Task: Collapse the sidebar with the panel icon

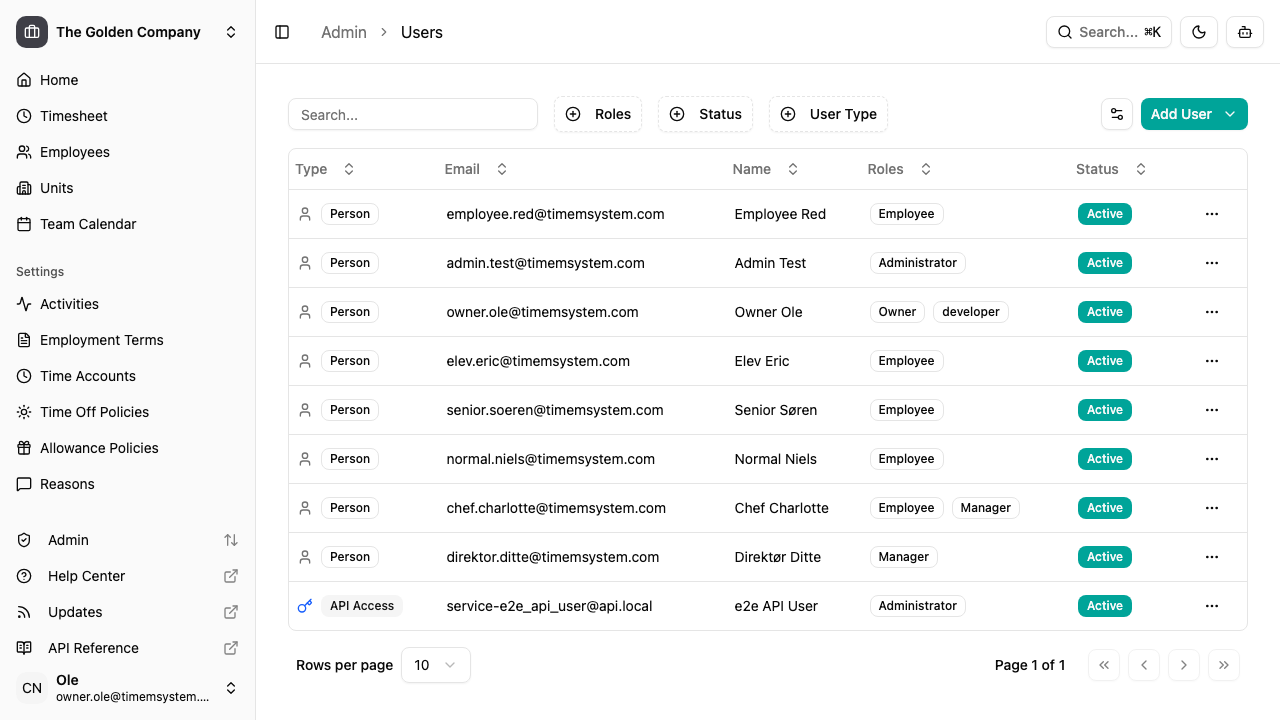Action: (282, 32)
